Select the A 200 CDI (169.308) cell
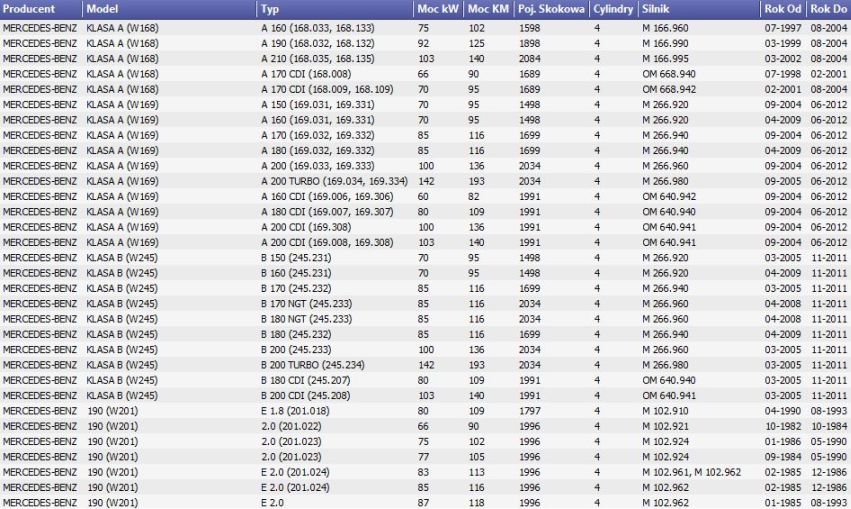Image resolution: width=851 pixels, height=509 pixels. 306,227
